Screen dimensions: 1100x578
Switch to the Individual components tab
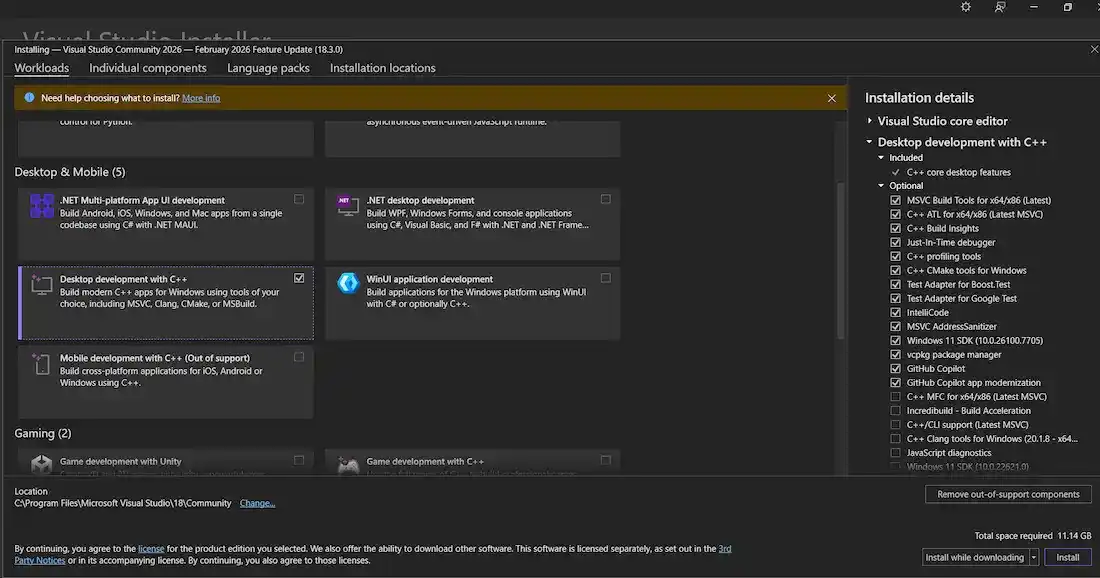147,68
